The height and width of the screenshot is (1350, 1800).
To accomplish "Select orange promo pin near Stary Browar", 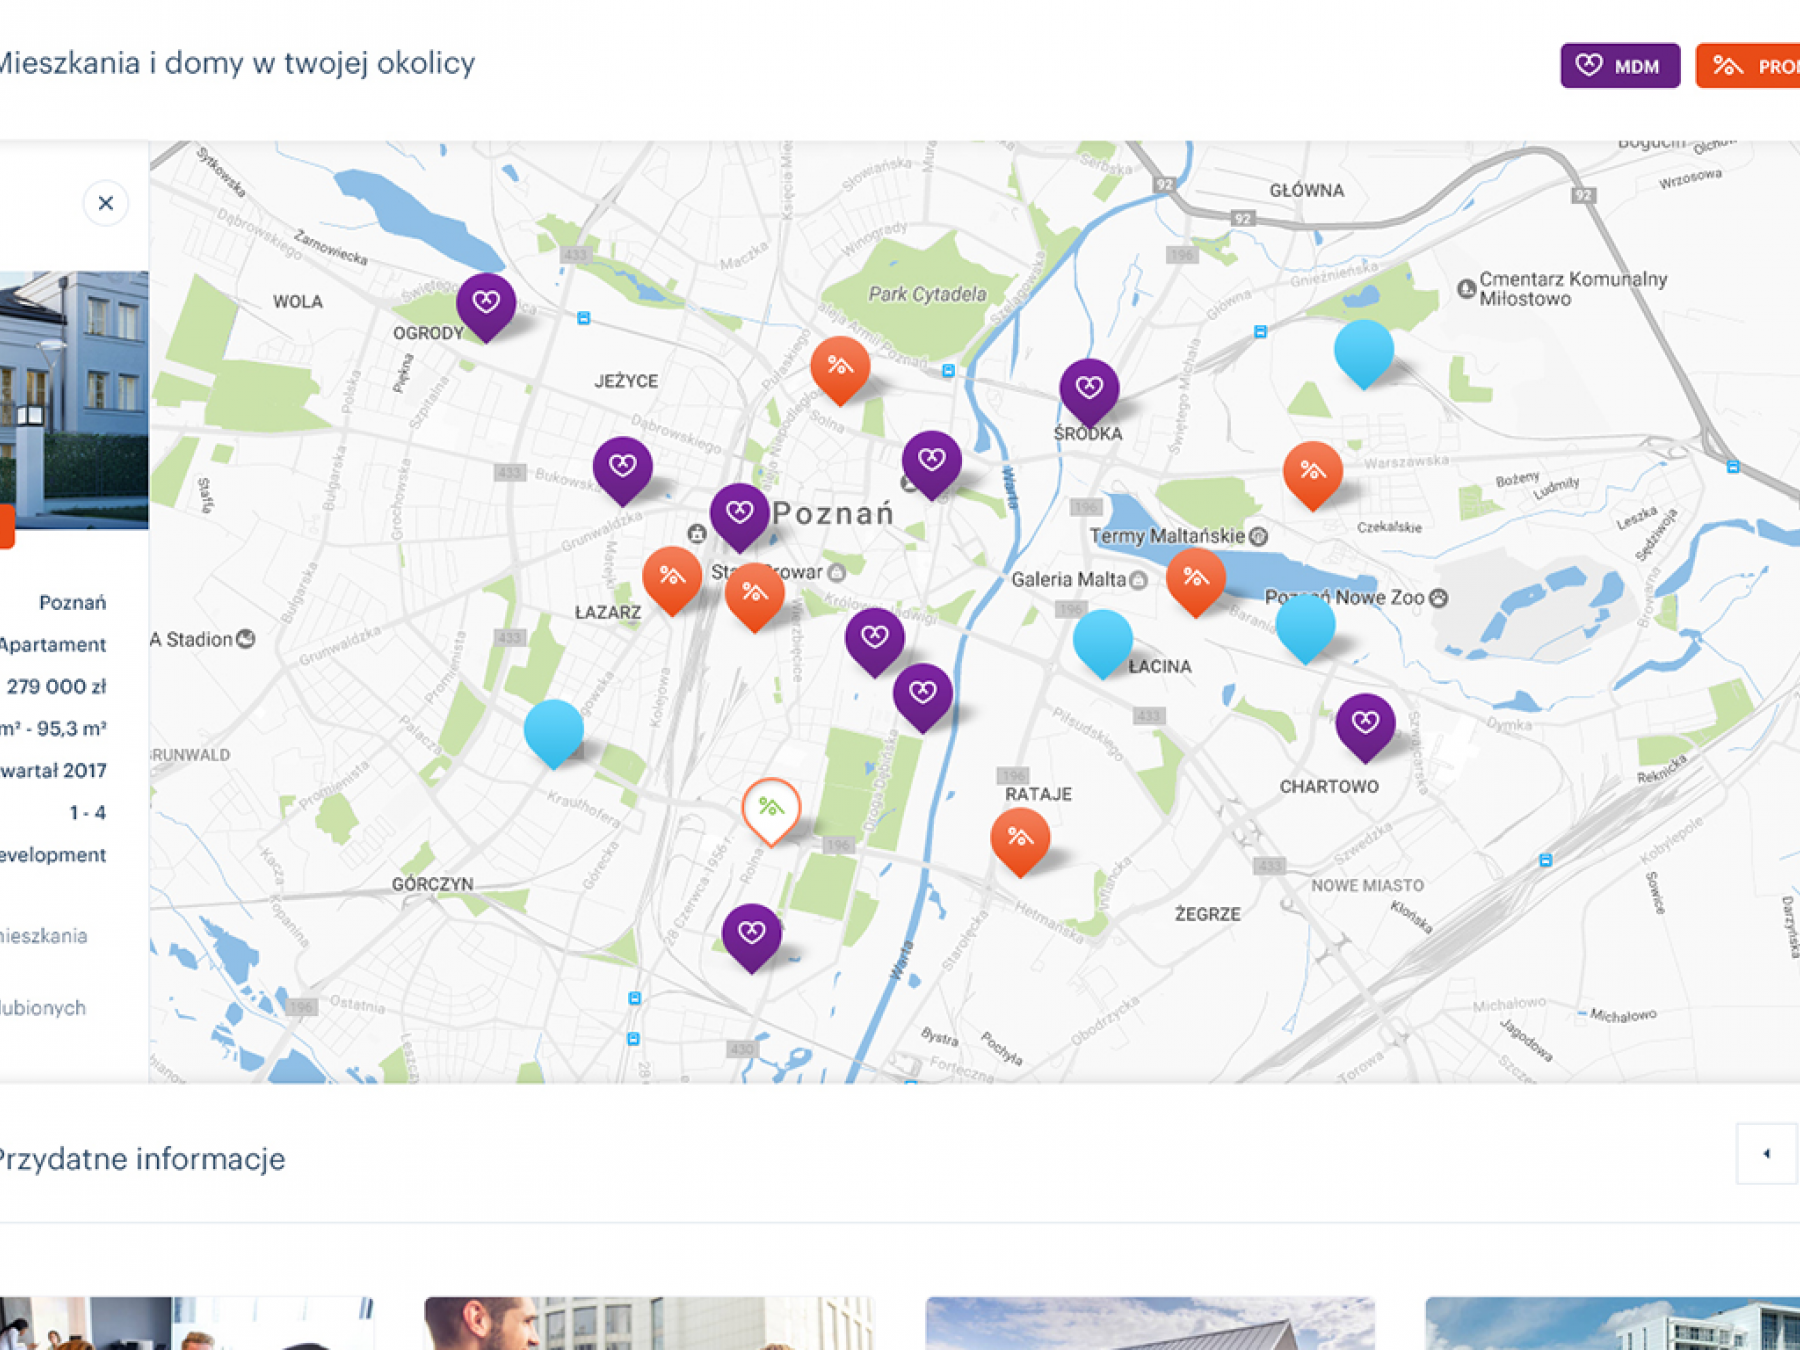I will point(755,596).
